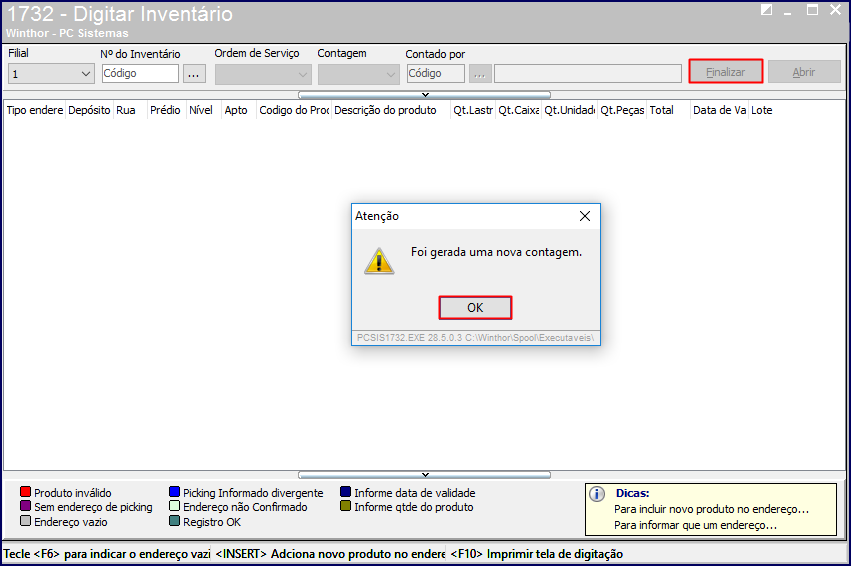Click the Total column header
Viewport: 851px width, 566px height.
click(x=668, y=110)
